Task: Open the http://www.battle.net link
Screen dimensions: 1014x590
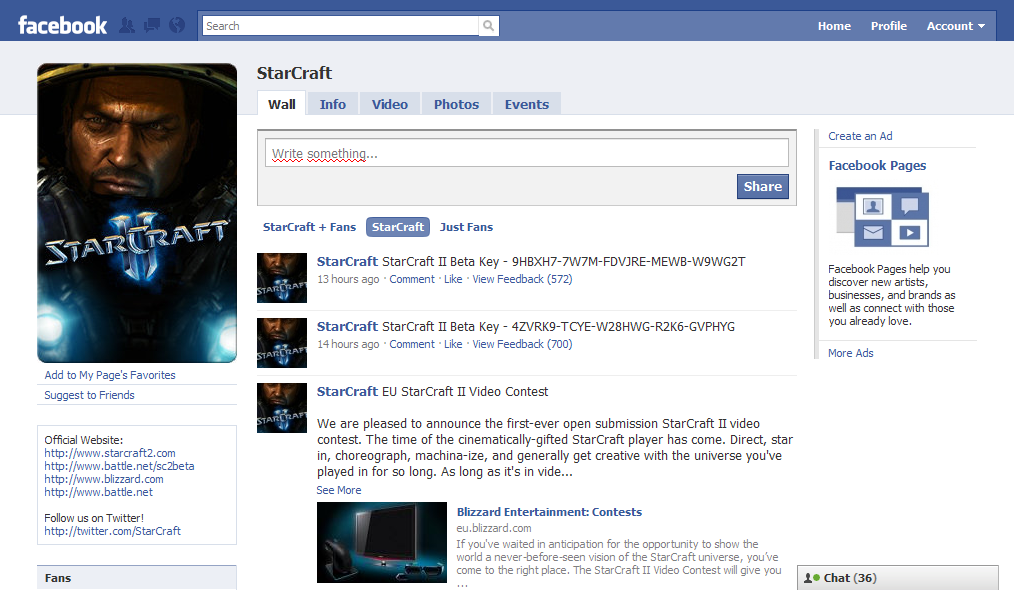Action: pyautogui.click(x=98, y=492)
